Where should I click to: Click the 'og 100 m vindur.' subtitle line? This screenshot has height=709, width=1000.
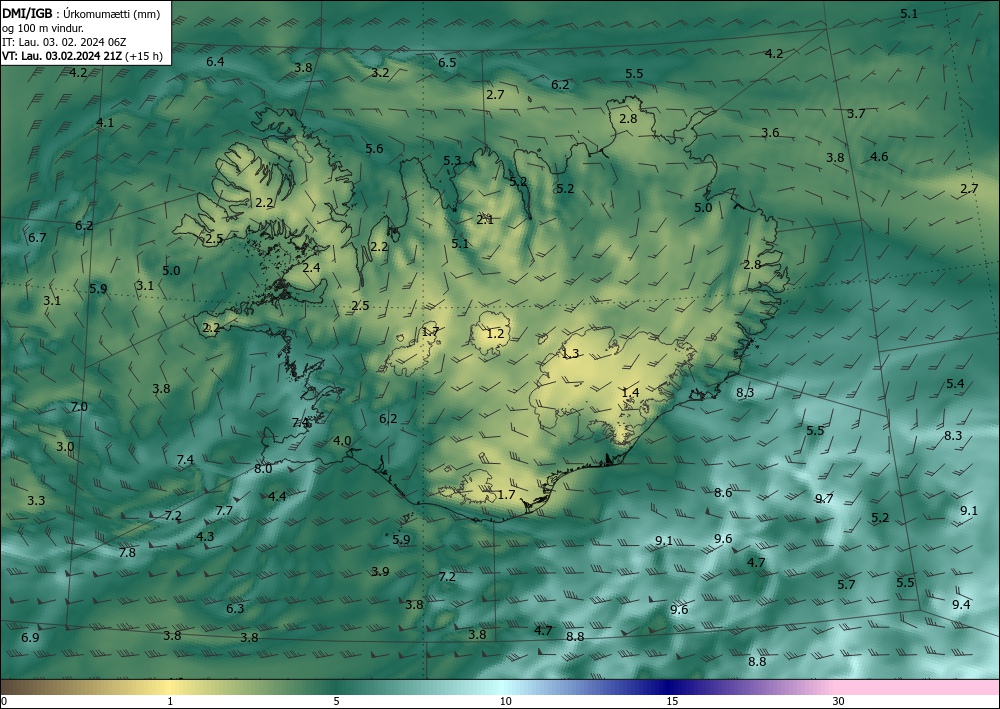click(43, 28)
